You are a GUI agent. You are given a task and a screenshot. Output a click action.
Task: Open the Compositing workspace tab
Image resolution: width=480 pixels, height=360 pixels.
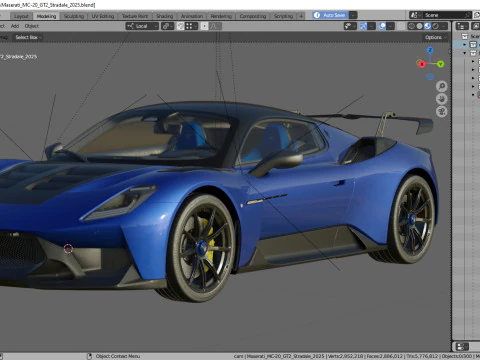click(x=253, y=16)
